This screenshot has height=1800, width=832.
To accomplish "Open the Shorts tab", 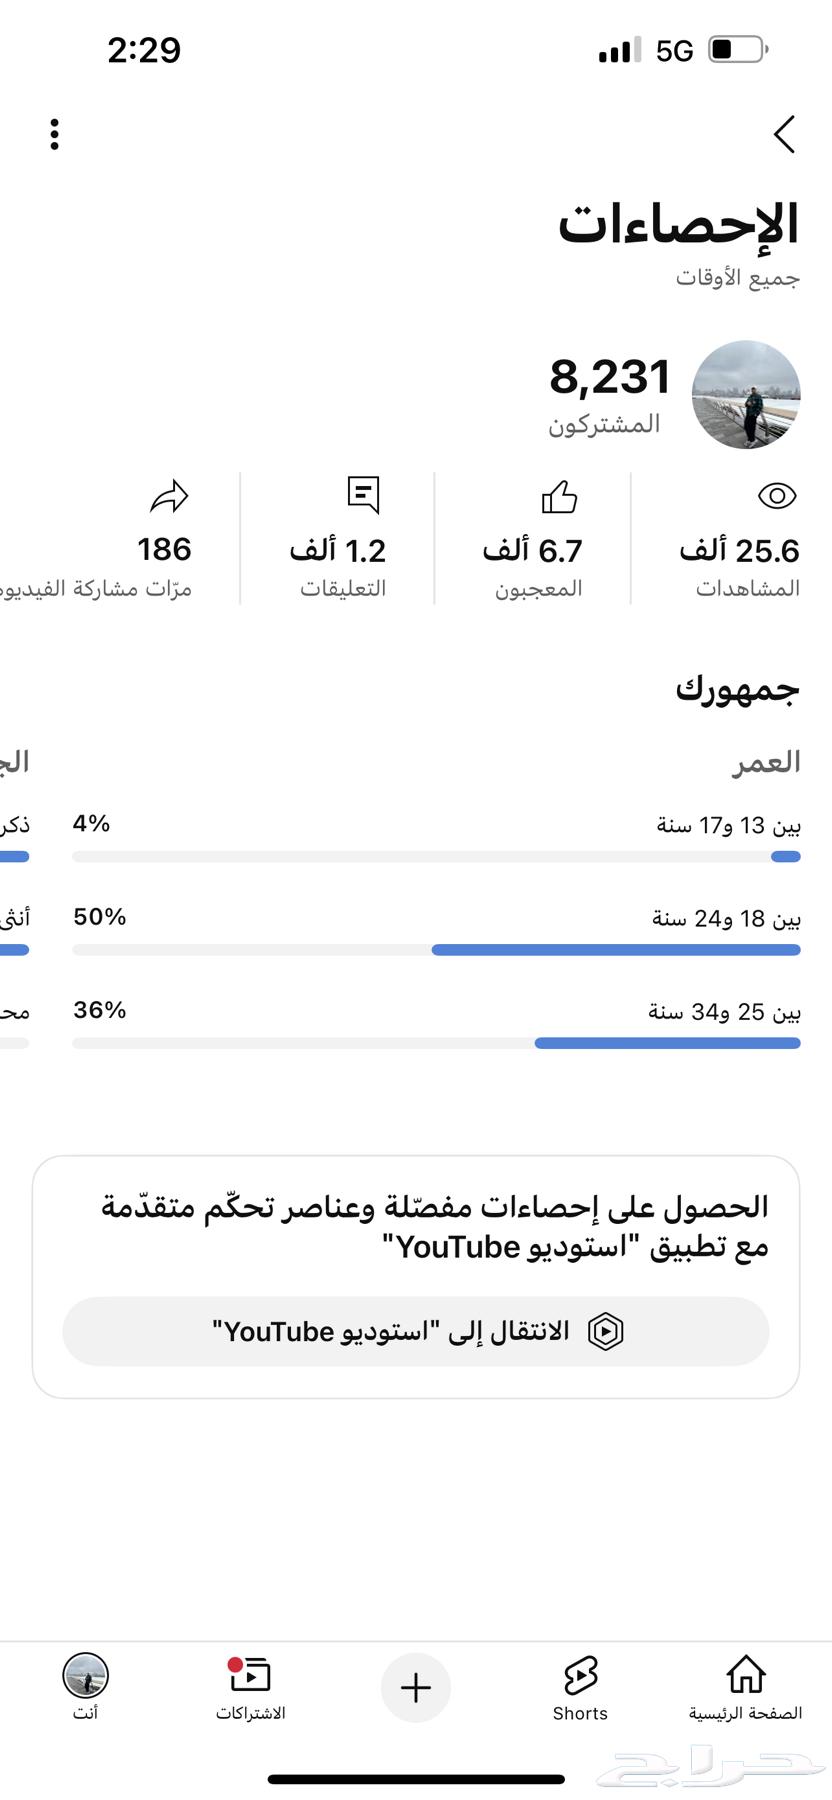I will click(x=580, y=1688).
